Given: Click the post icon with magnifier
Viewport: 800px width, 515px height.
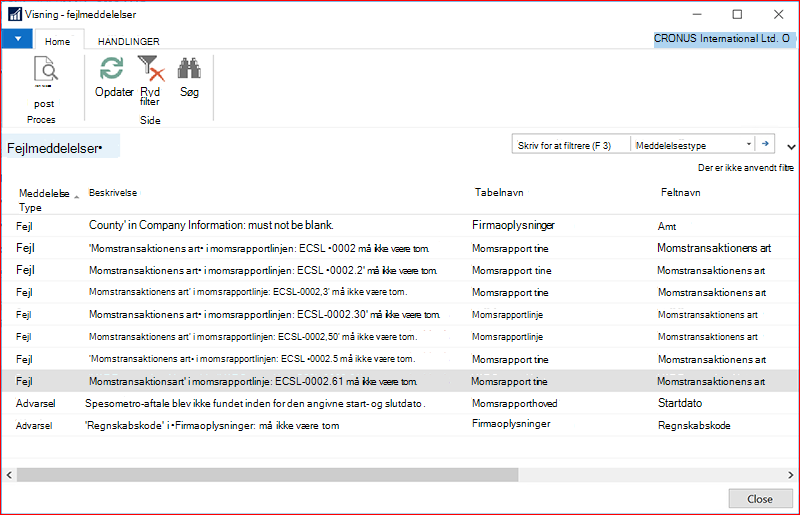Looking at the screenshot, I should click(45, 69).
